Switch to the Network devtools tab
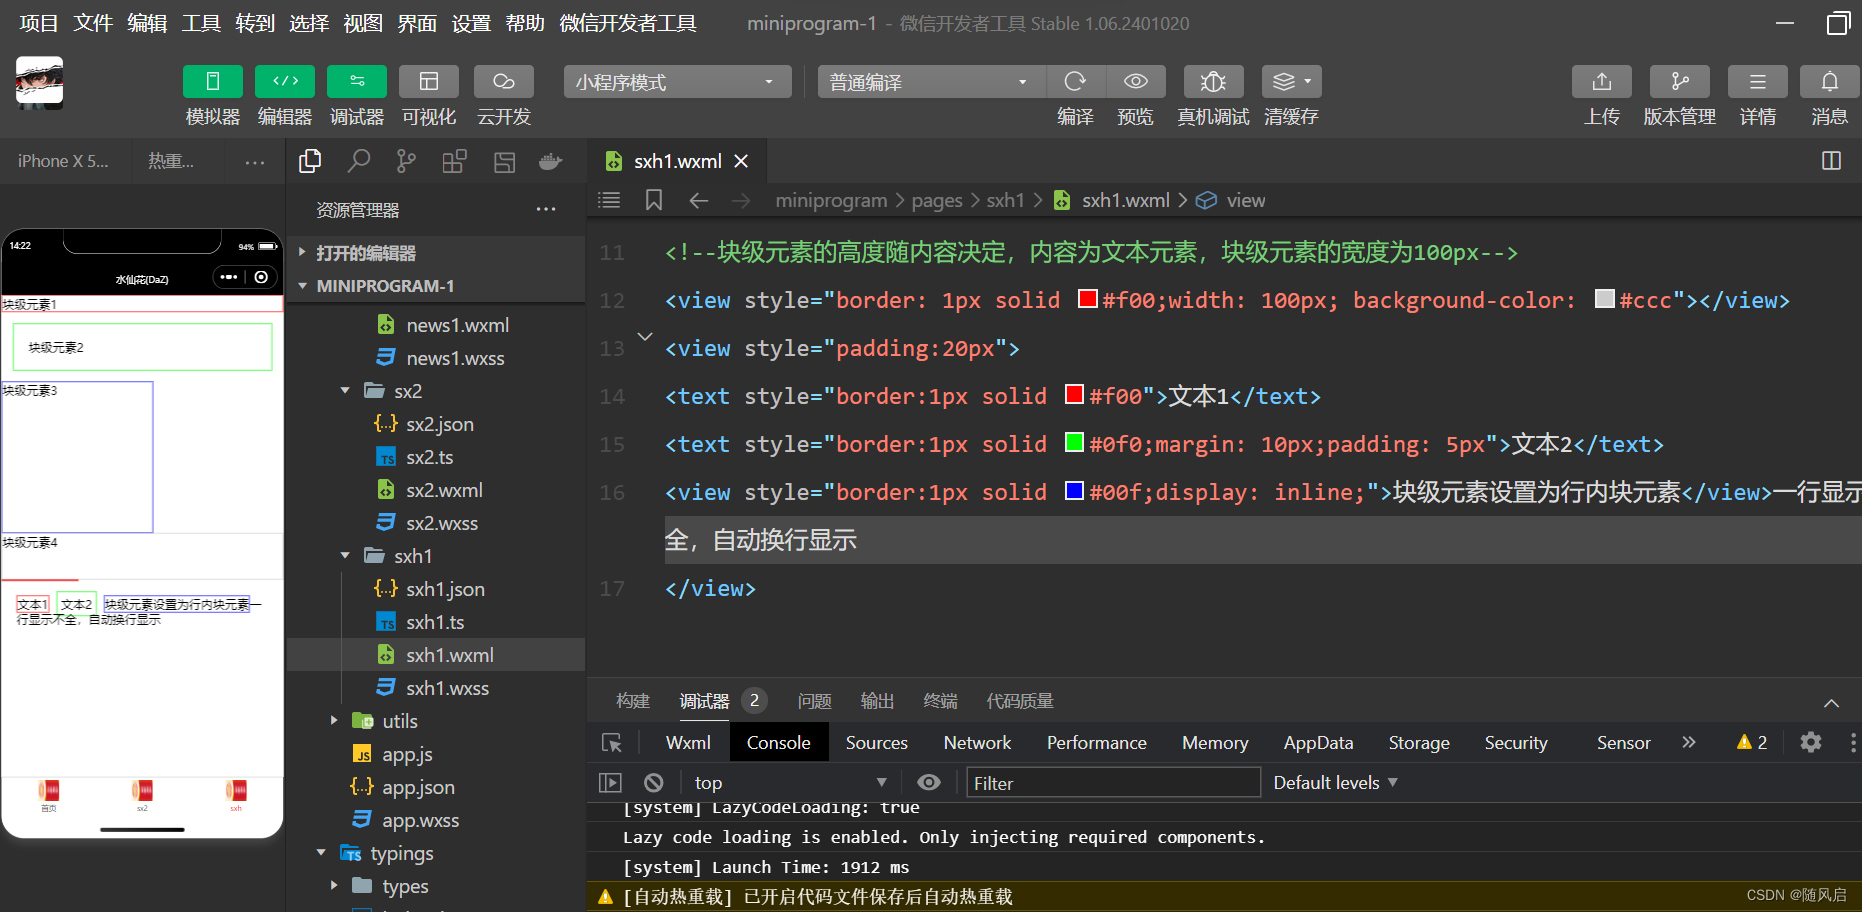 click(x=977, y=742)
